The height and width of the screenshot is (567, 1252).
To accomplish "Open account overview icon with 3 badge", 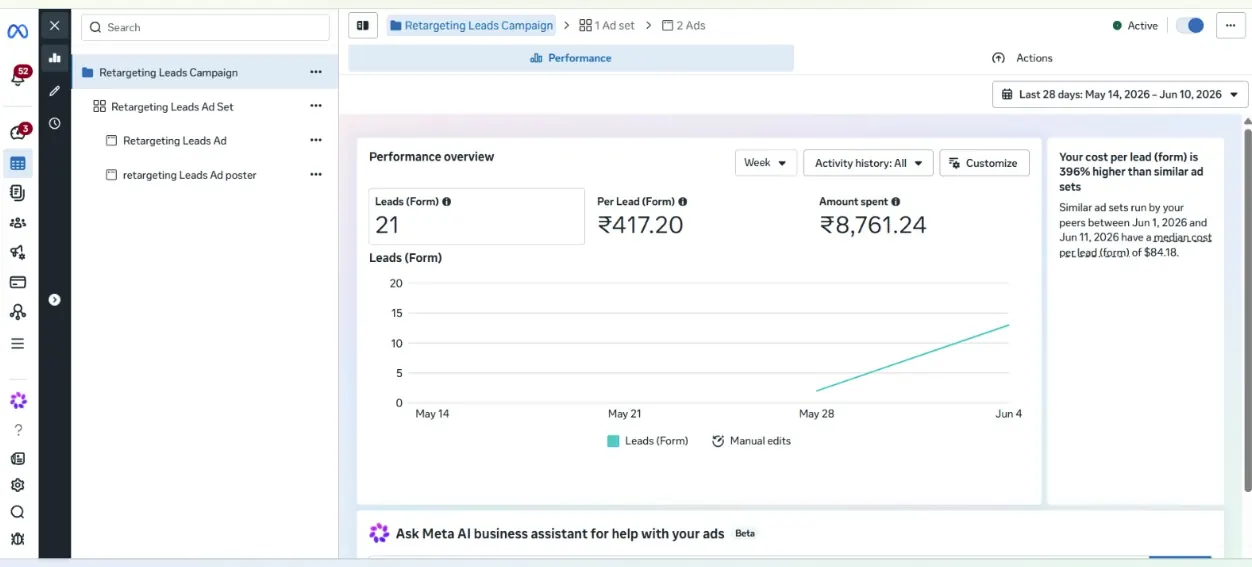I will pos(18,132).
